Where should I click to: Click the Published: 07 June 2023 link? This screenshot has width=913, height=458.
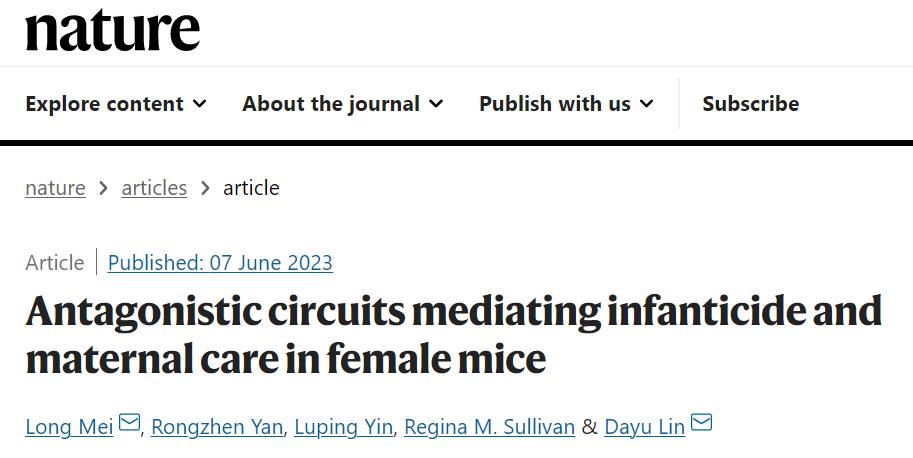[x=220, y=263]
